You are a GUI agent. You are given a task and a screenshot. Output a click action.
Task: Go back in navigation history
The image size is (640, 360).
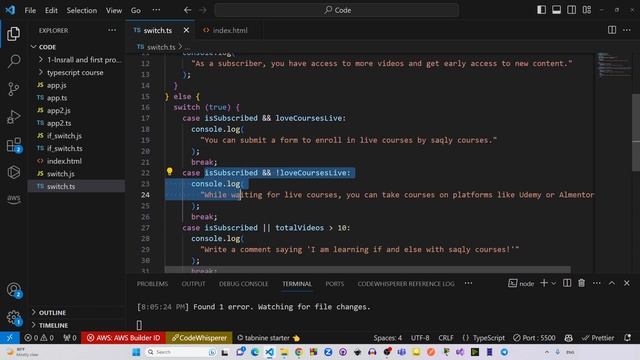coord(187,10)
